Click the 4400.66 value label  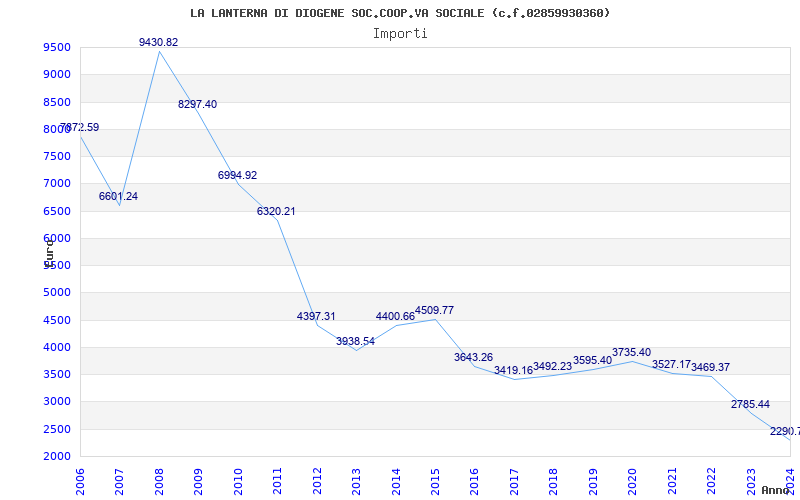point(395,316)
